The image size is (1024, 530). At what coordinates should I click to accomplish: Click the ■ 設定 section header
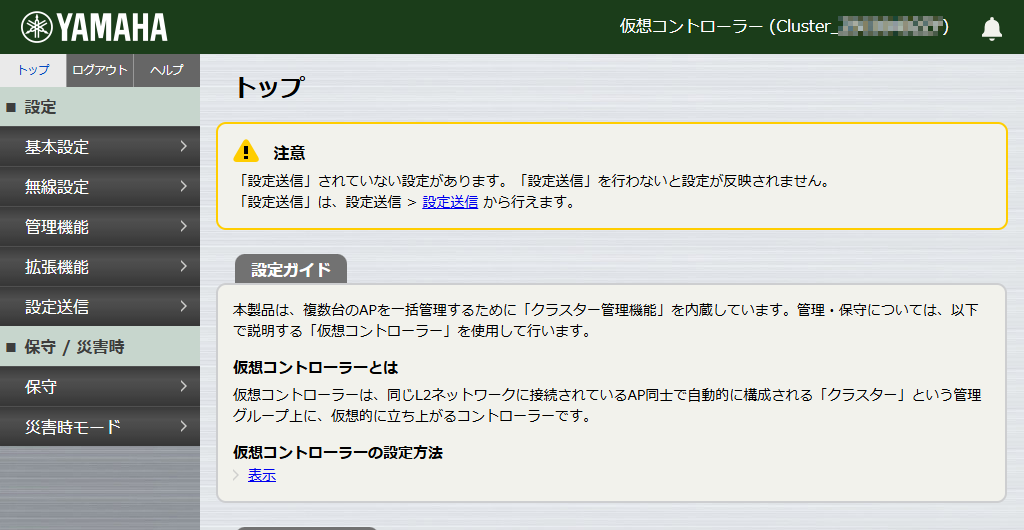(100, 107)
